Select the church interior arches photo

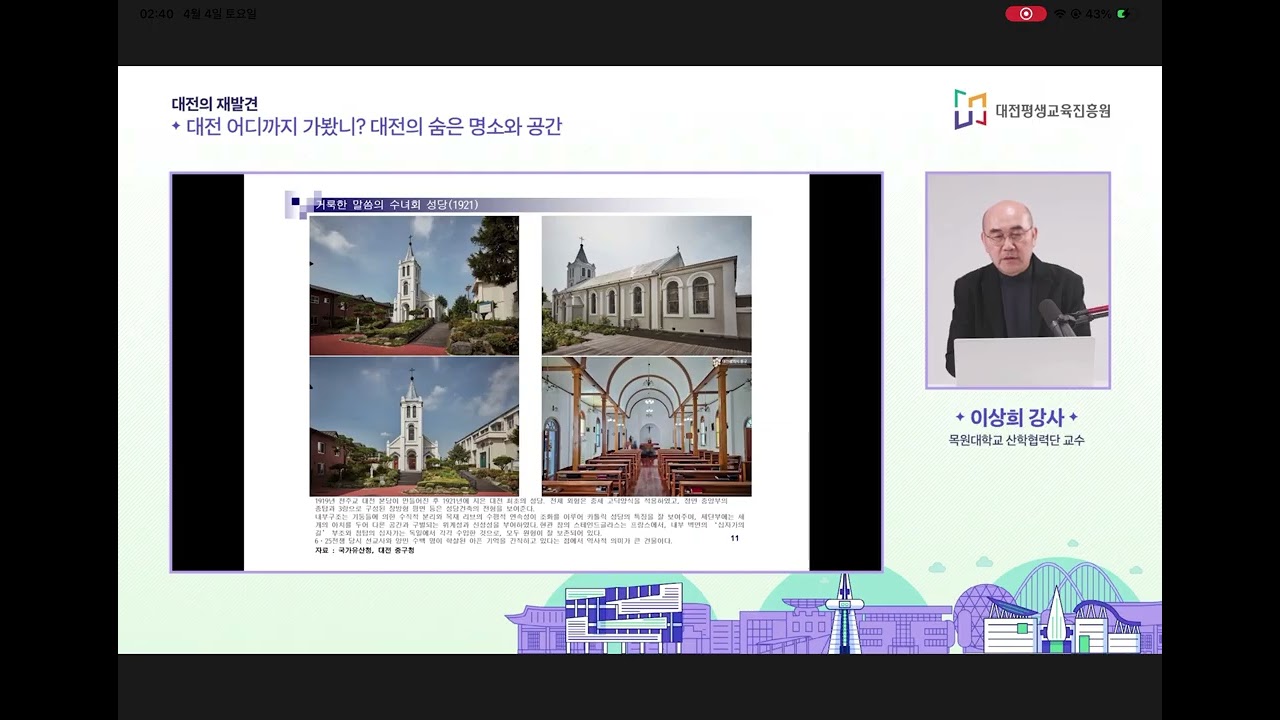tap(646, 427)
